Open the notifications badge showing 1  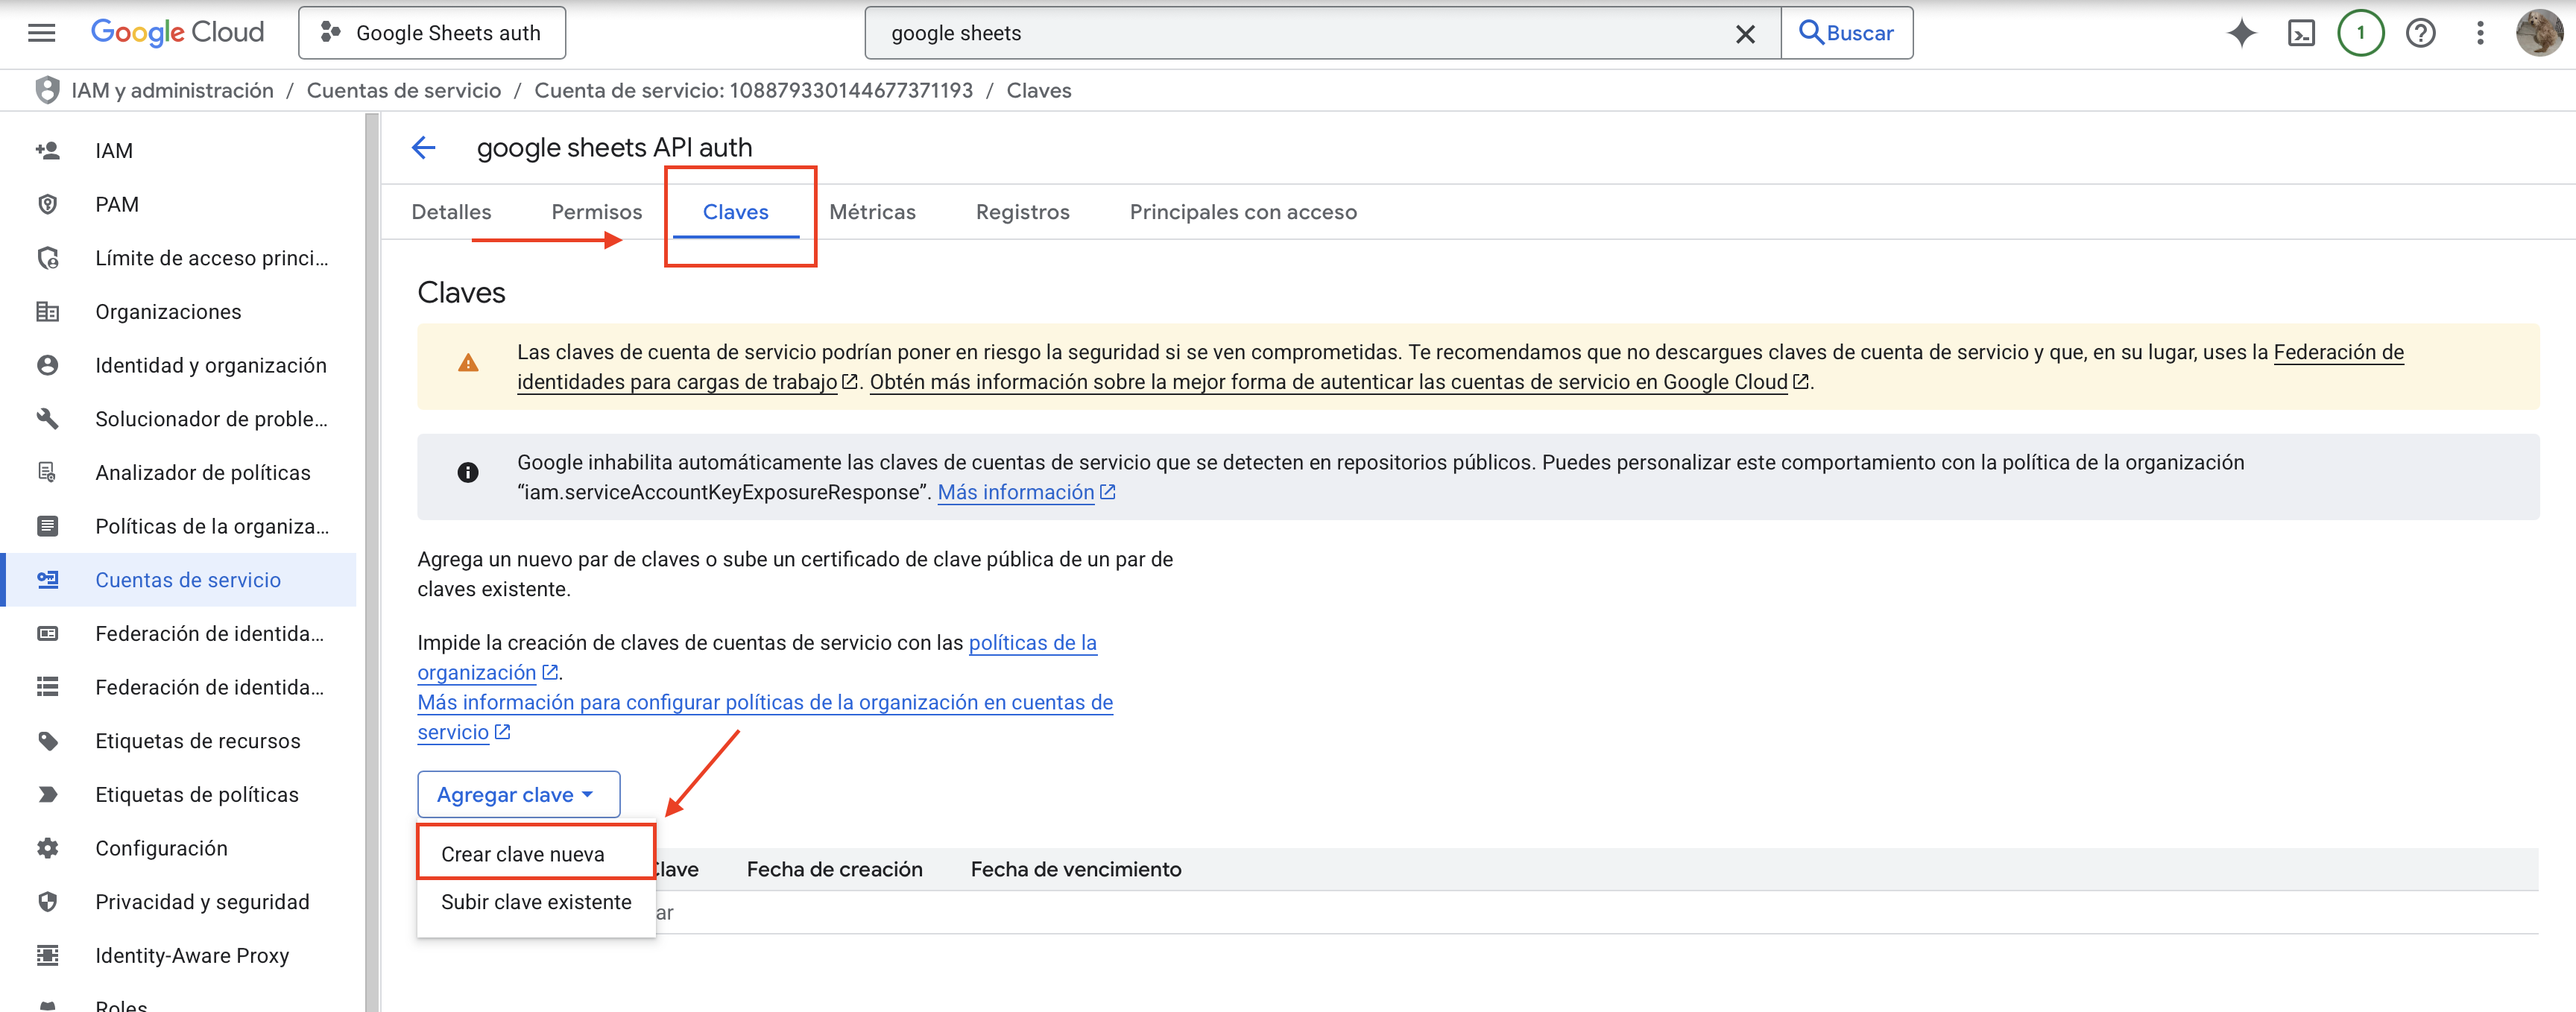point(2360,33)
